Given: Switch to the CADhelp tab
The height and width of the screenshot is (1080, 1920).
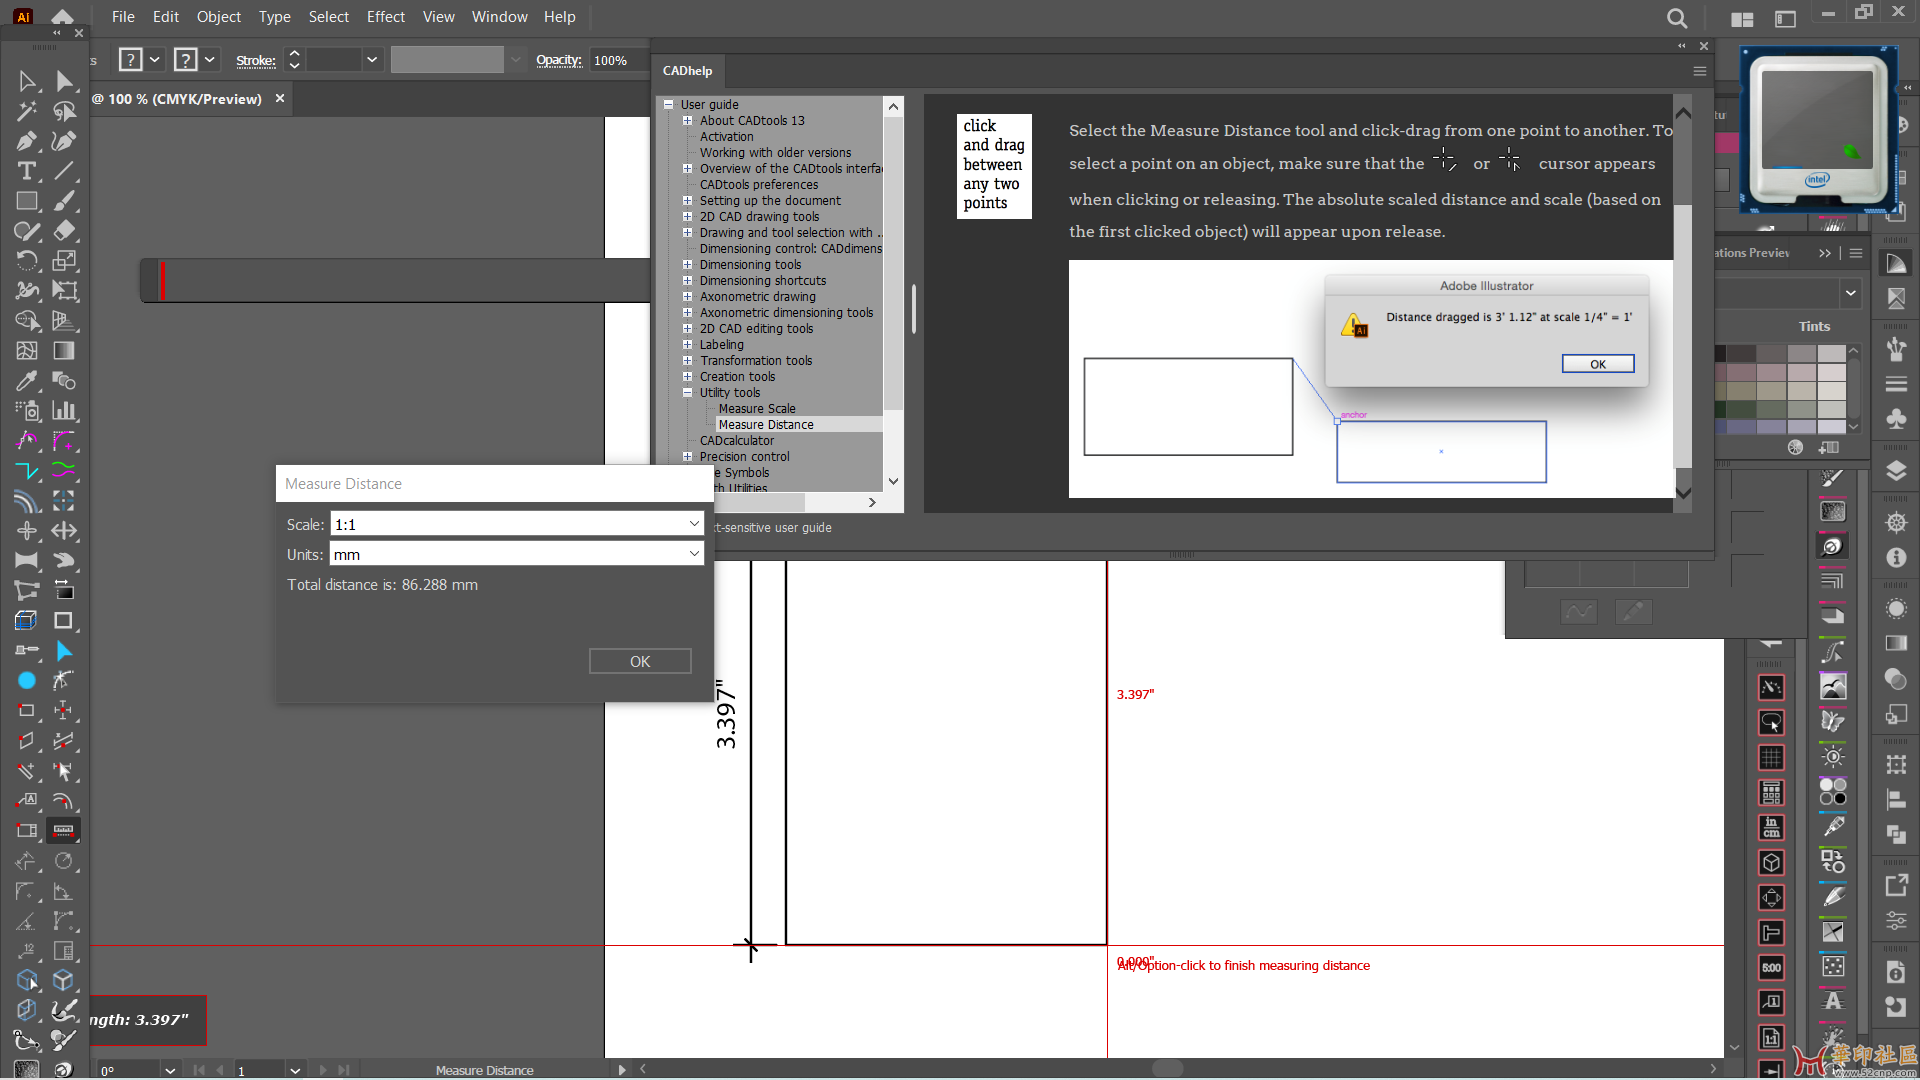Looking at the screenshot, I should coord(687,71).
